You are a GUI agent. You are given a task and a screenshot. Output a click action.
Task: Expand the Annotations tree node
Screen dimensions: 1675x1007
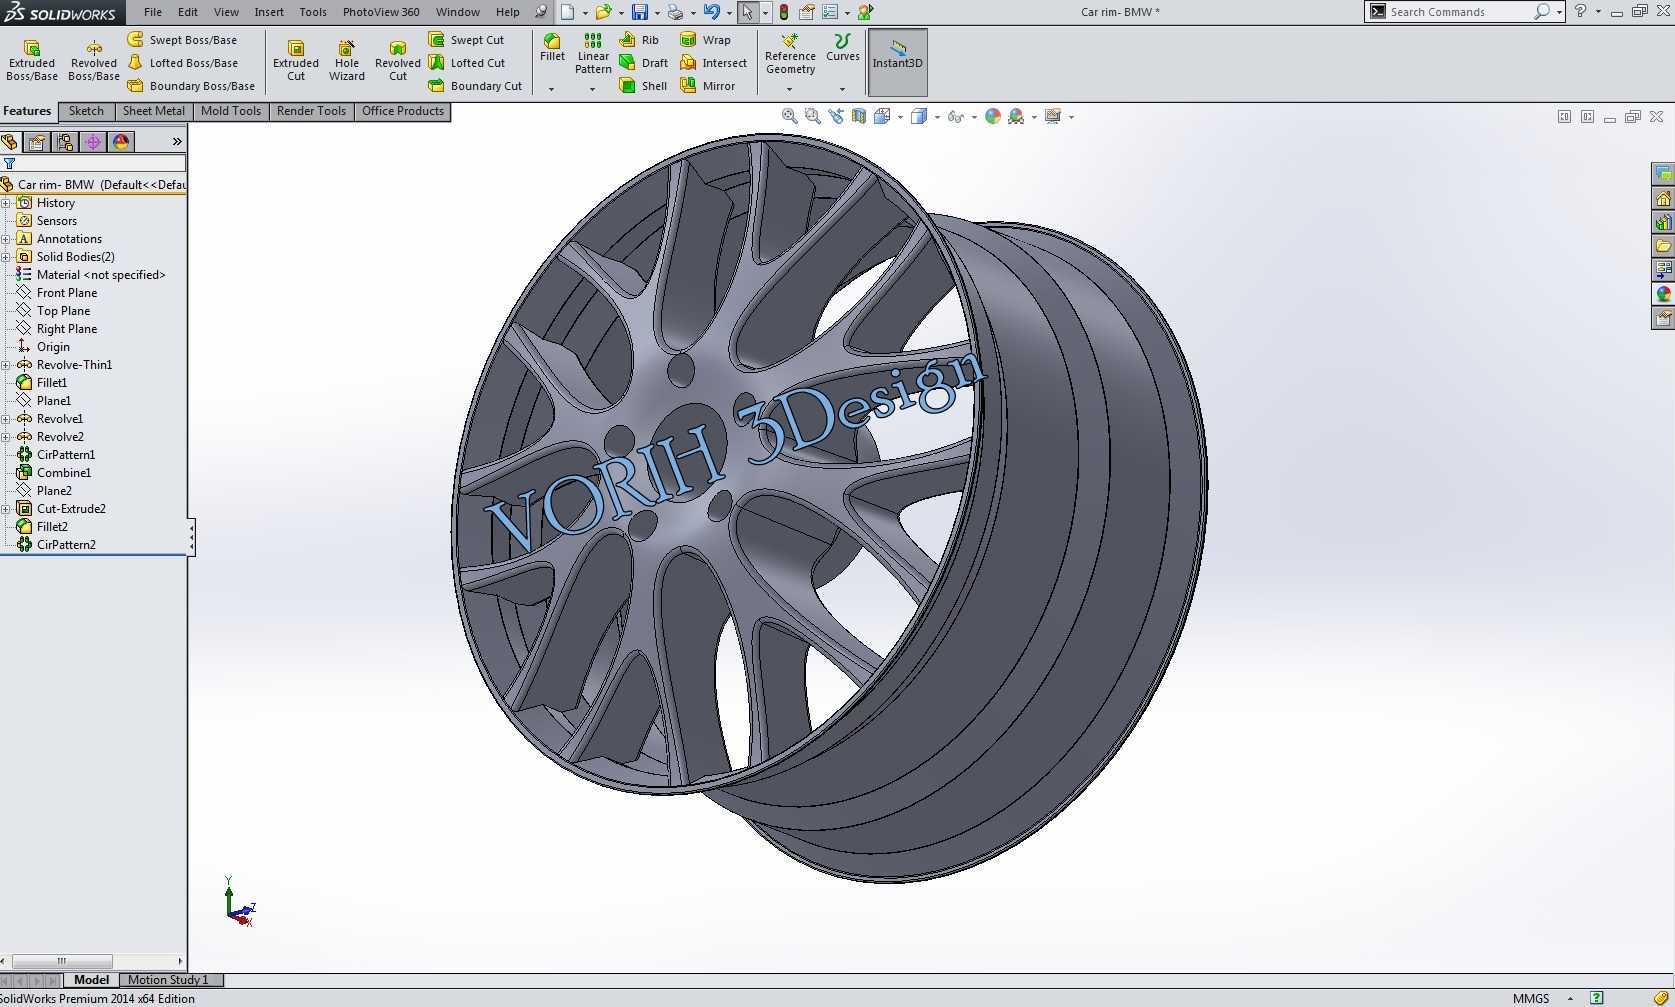(6, 239)
